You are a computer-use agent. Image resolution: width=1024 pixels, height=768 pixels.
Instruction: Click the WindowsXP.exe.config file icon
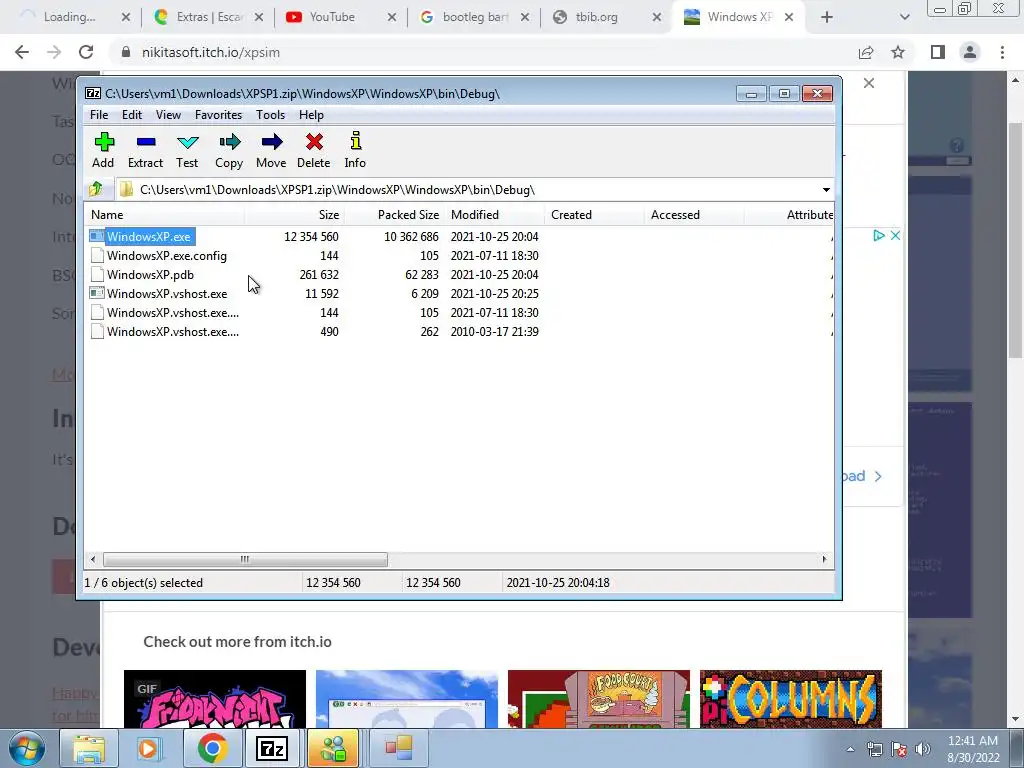pos(97,255)
